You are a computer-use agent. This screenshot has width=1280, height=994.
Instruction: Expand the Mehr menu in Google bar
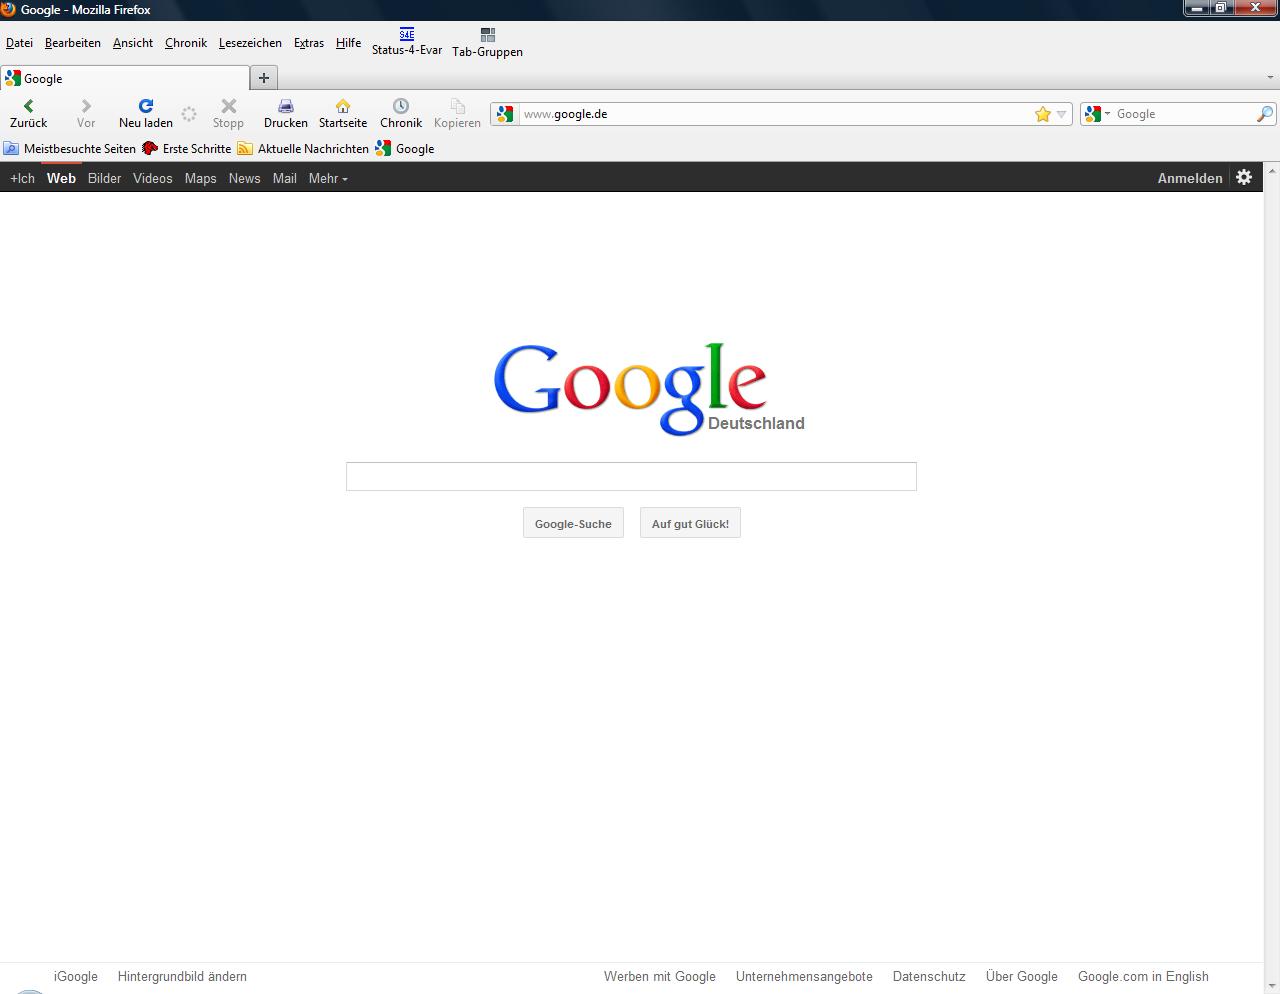pyautogui.click(x=328, y=178)
